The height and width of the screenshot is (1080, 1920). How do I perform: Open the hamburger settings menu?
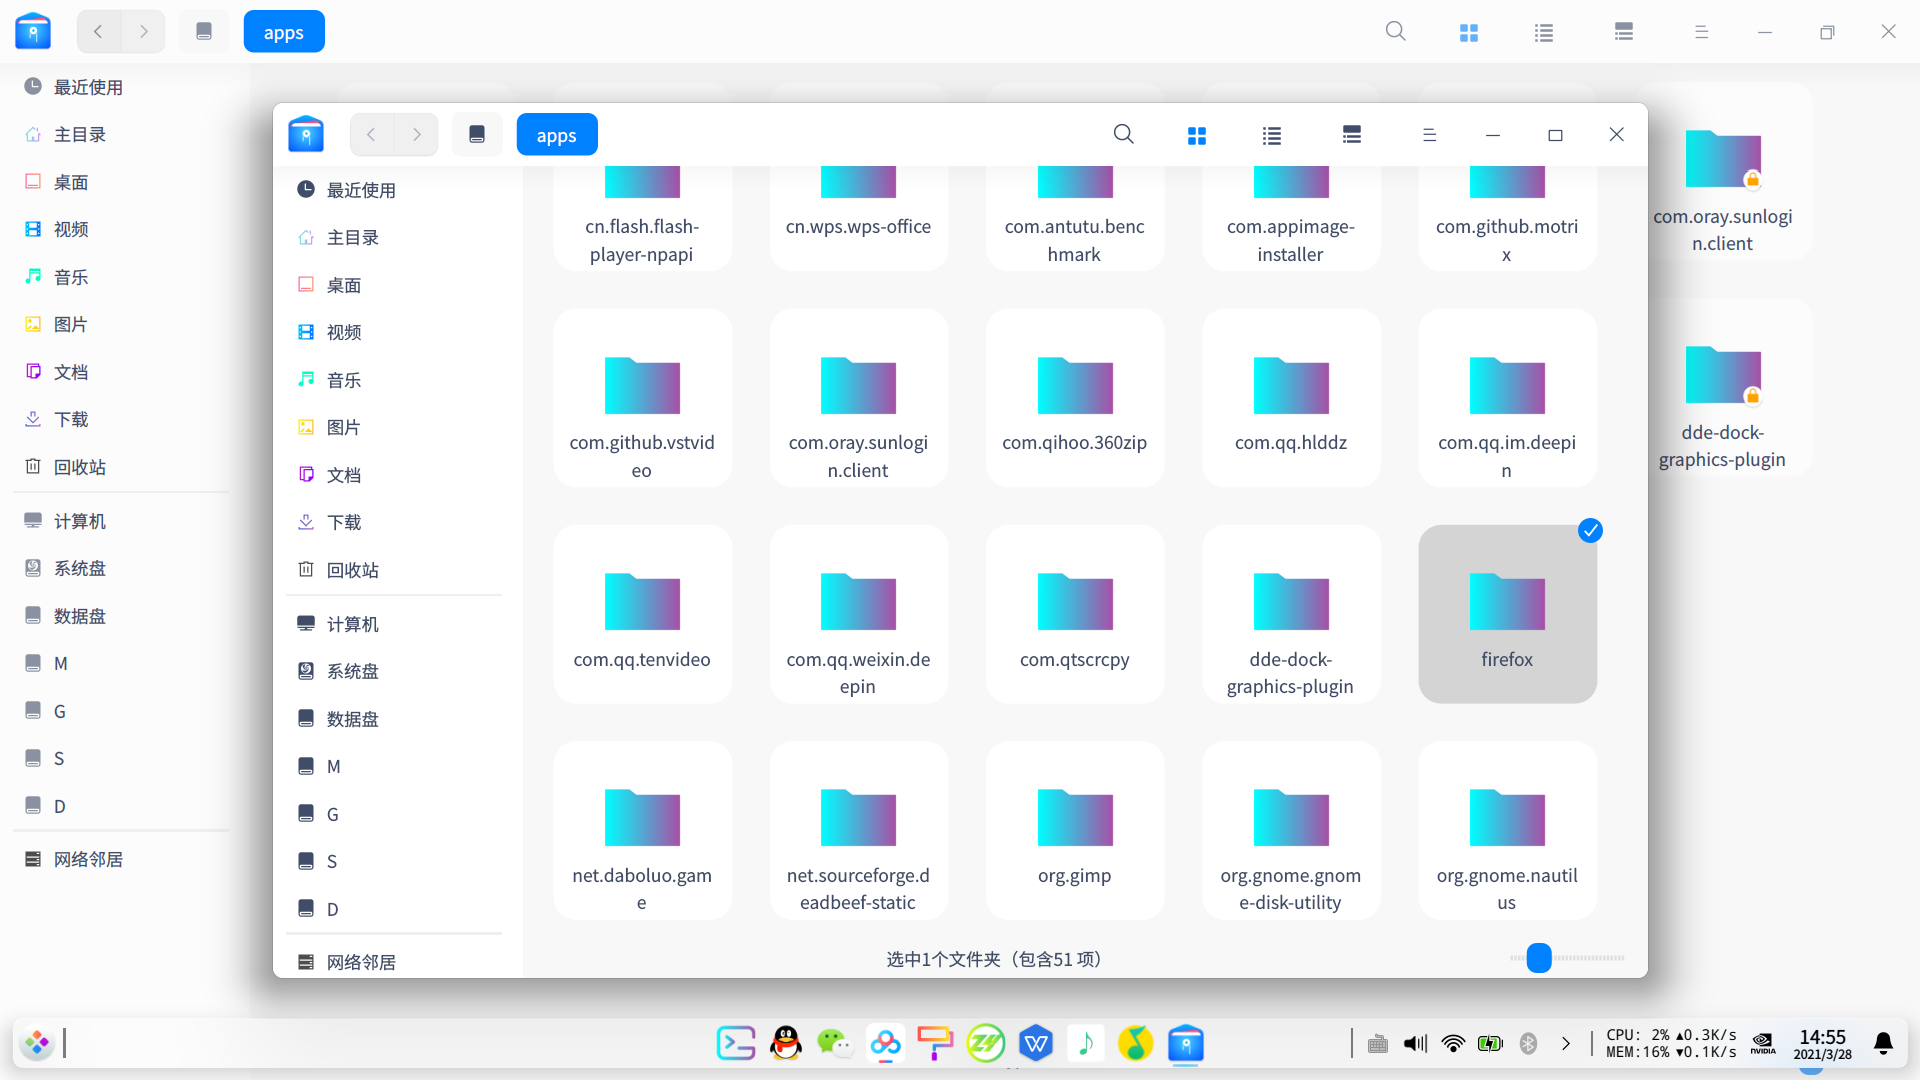[1429, 135]
